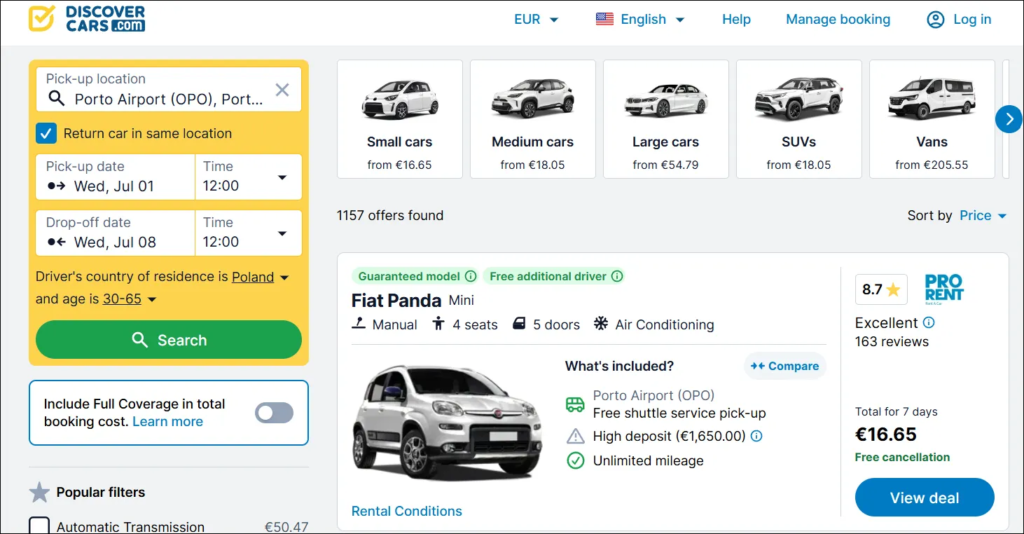
Task: Click the Pick-up location input field
Action: 168,89
